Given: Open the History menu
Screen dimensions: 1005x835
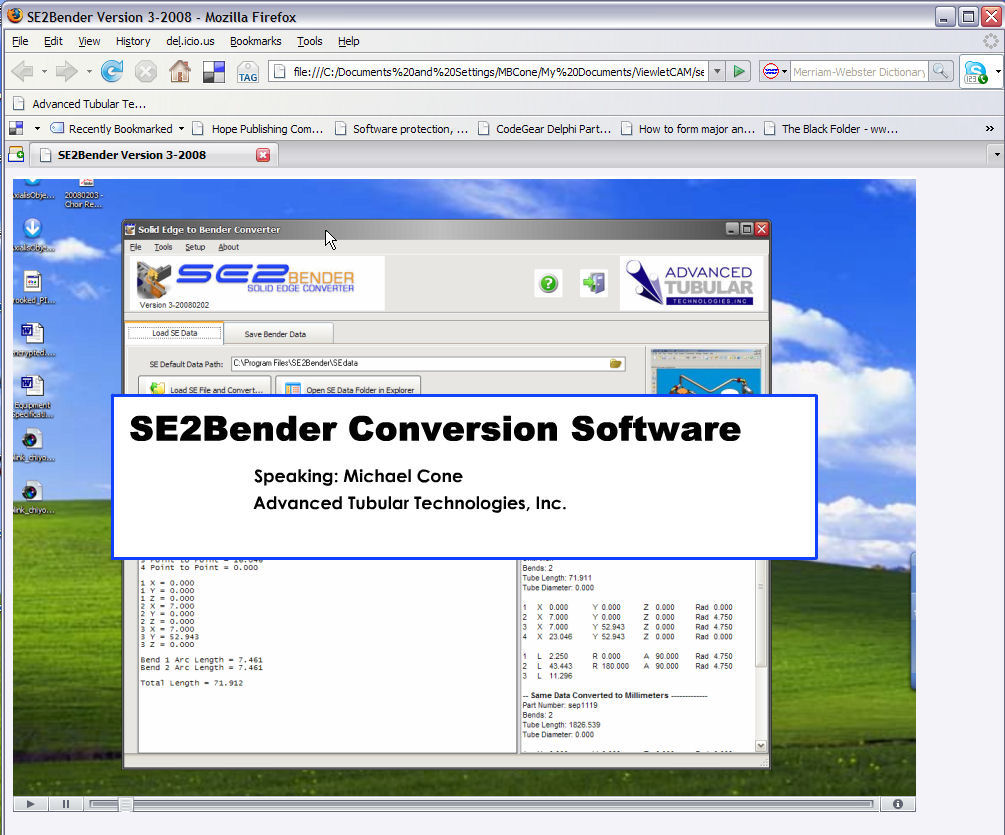Looking at the screenshot, I should point(133,41).
